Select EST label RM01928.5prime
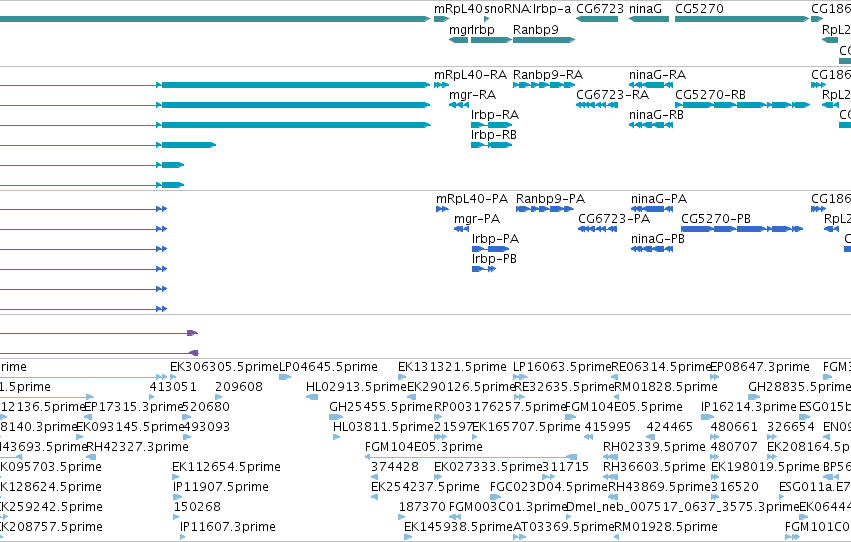Image resolution: width=851 pixels, height=542 pixels. pos(666,527)
